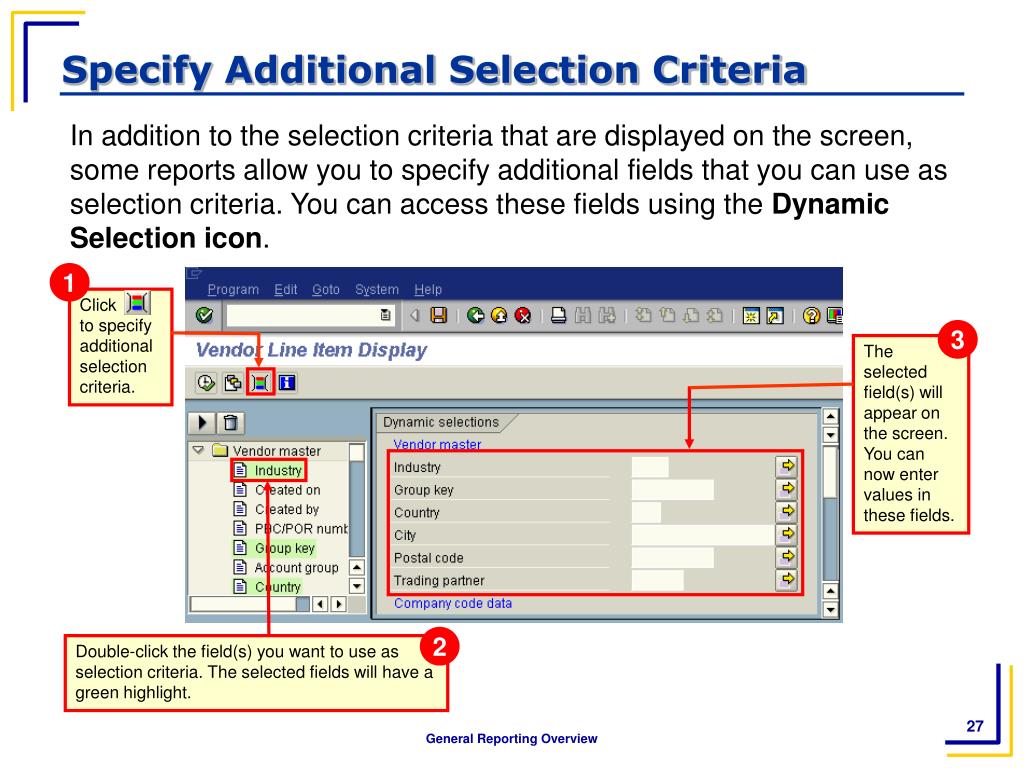This screenshot has height=768, width=1024.
Task: Open the Goto menu
Action: tap(326, 289)
